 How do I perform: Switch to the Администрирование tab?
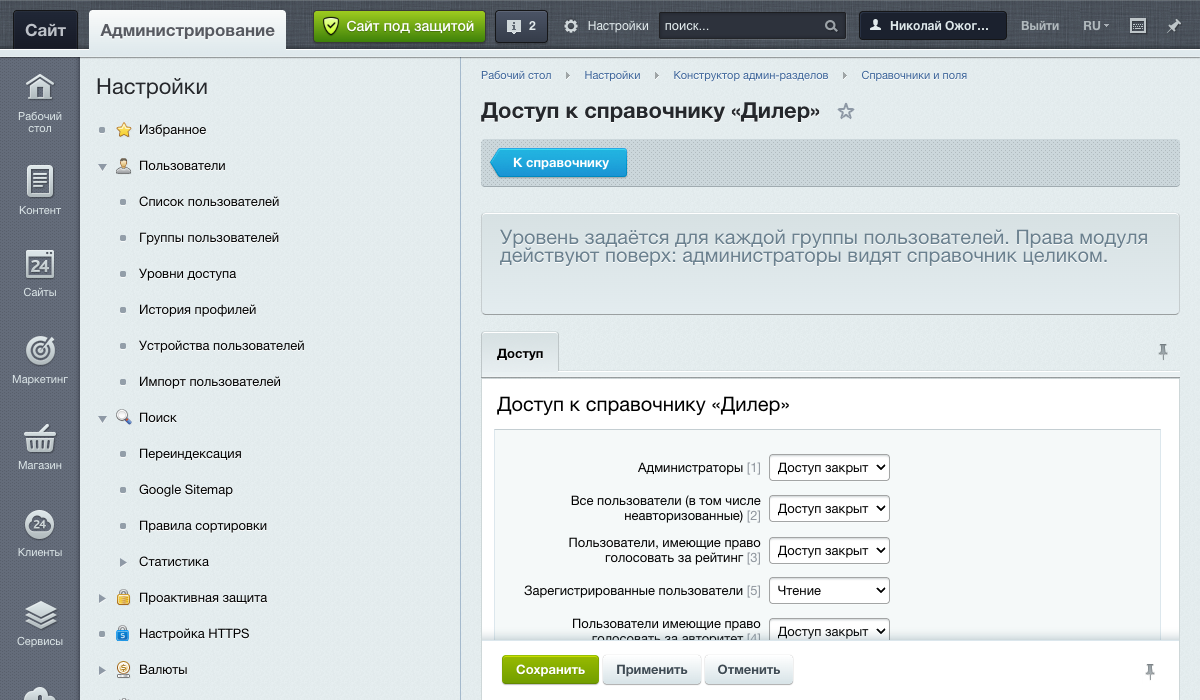point(188,30)
